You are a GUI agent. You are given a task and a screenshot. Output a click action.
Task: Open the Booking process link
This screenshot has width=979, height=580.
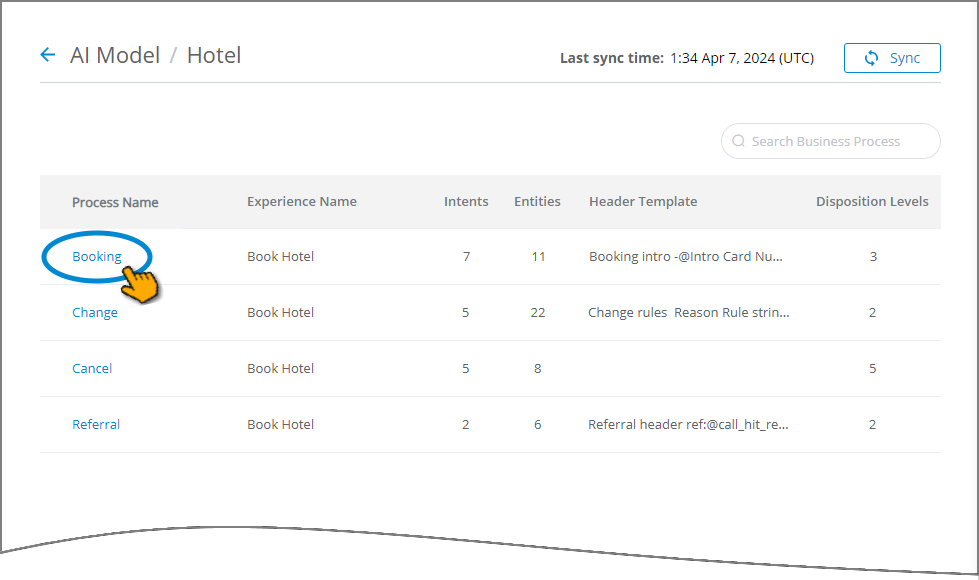[x=97, y=257]
